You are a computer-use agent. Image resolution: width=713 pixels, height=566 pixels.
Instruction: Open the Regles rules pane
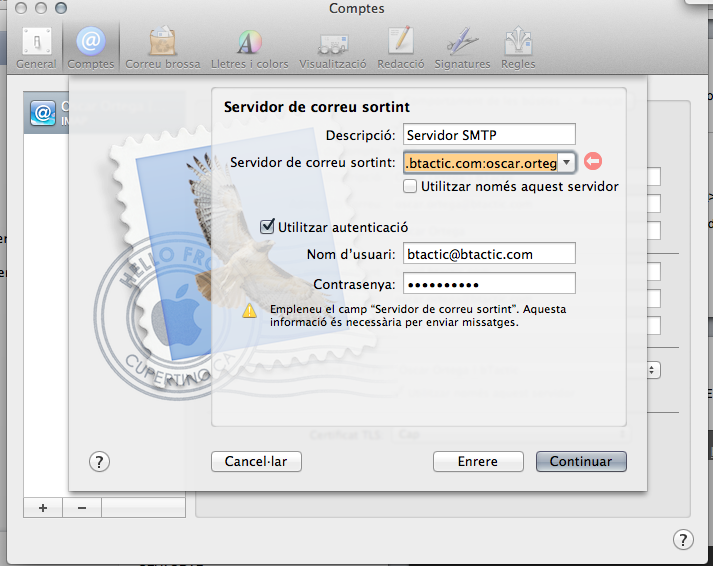(518, 48)
